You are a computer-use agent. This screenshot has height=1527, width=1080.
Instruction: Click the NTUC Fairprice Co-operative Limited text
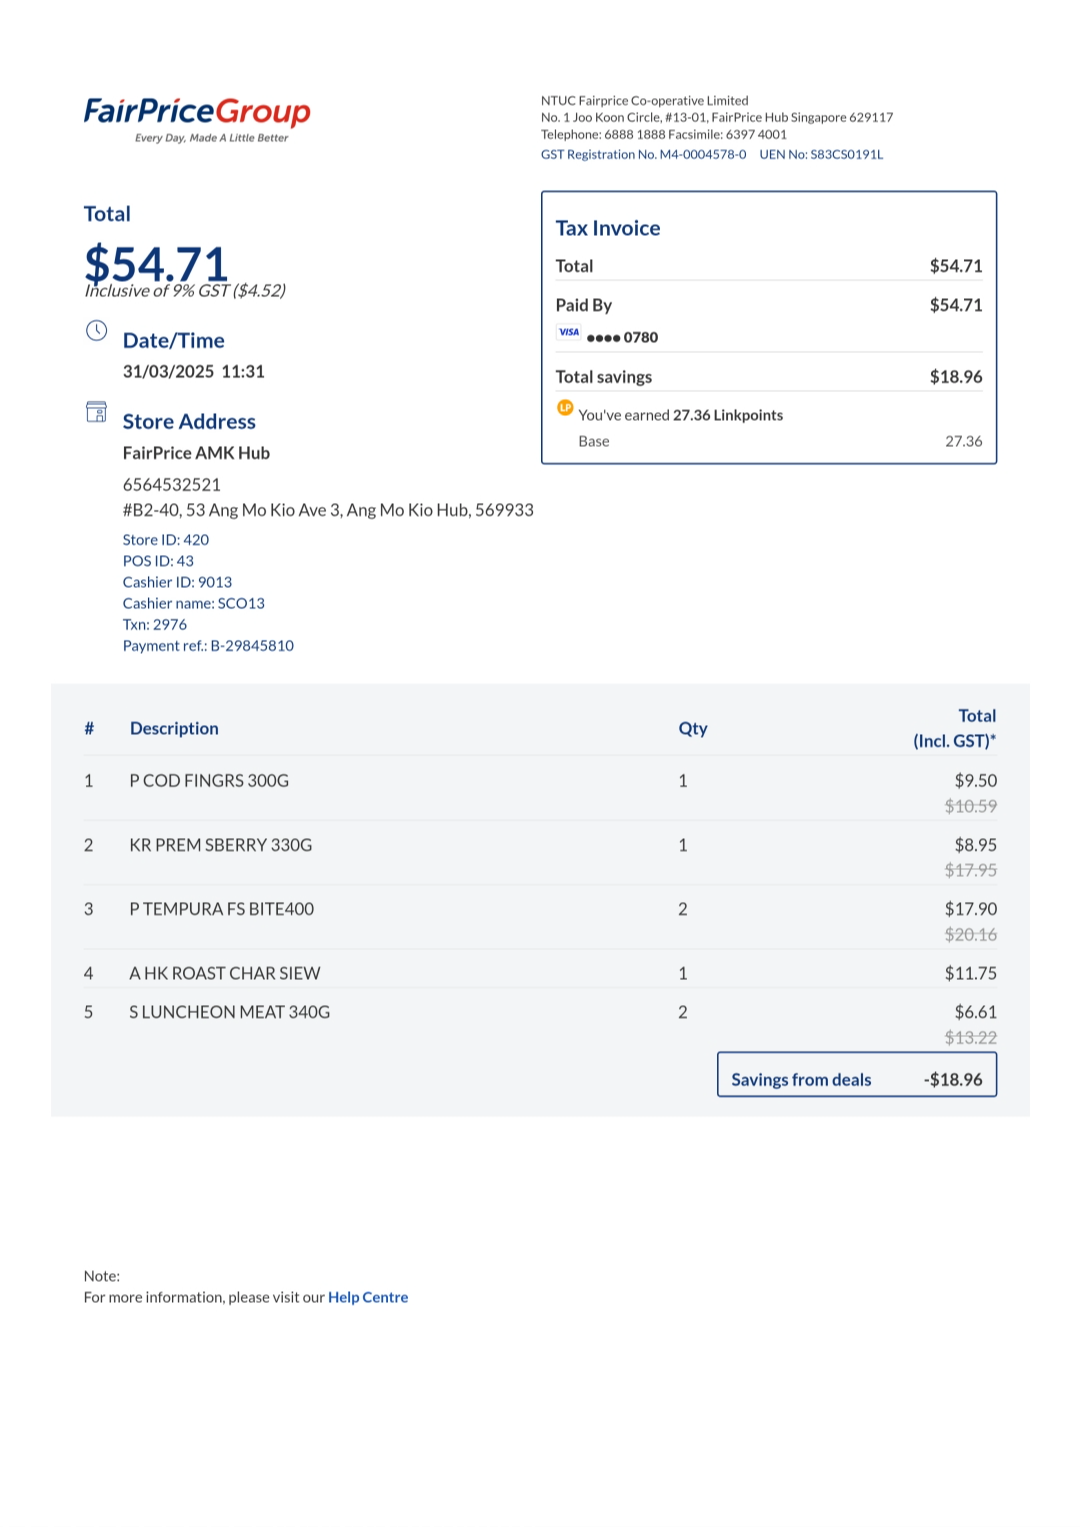(645, 101)
